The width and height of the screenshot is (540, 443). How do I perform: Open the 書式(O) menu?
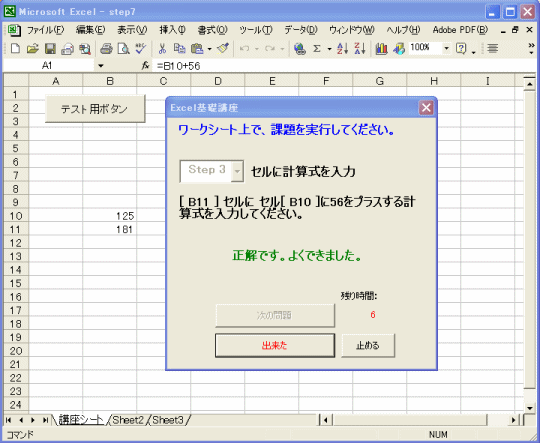click(212, 30)
